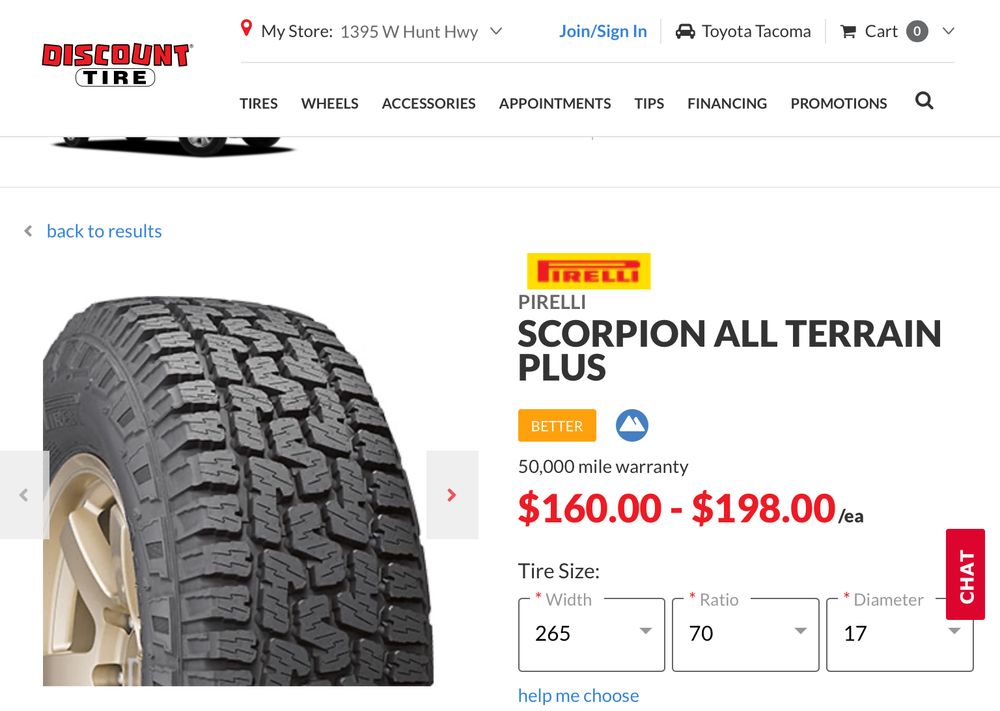The height and width of the screenshot is (711, 1000).
Task: Open the red Chat button
Action: [965, 574]
